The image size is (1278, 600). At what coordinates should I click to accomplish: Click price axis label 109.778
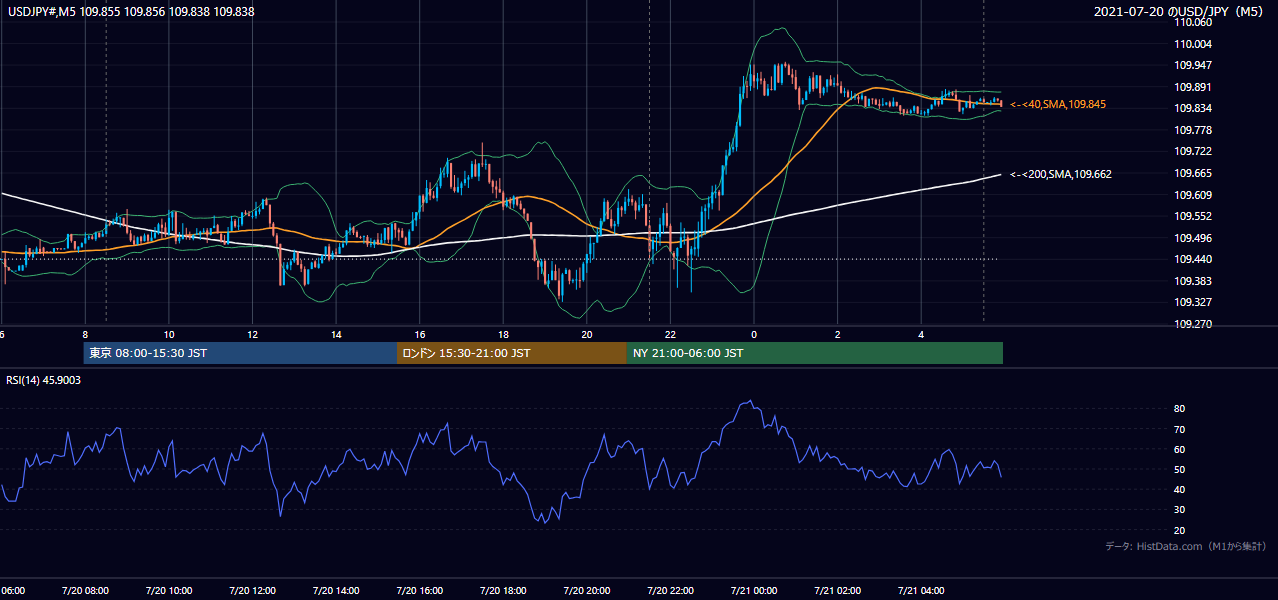tap(1194, 130)
